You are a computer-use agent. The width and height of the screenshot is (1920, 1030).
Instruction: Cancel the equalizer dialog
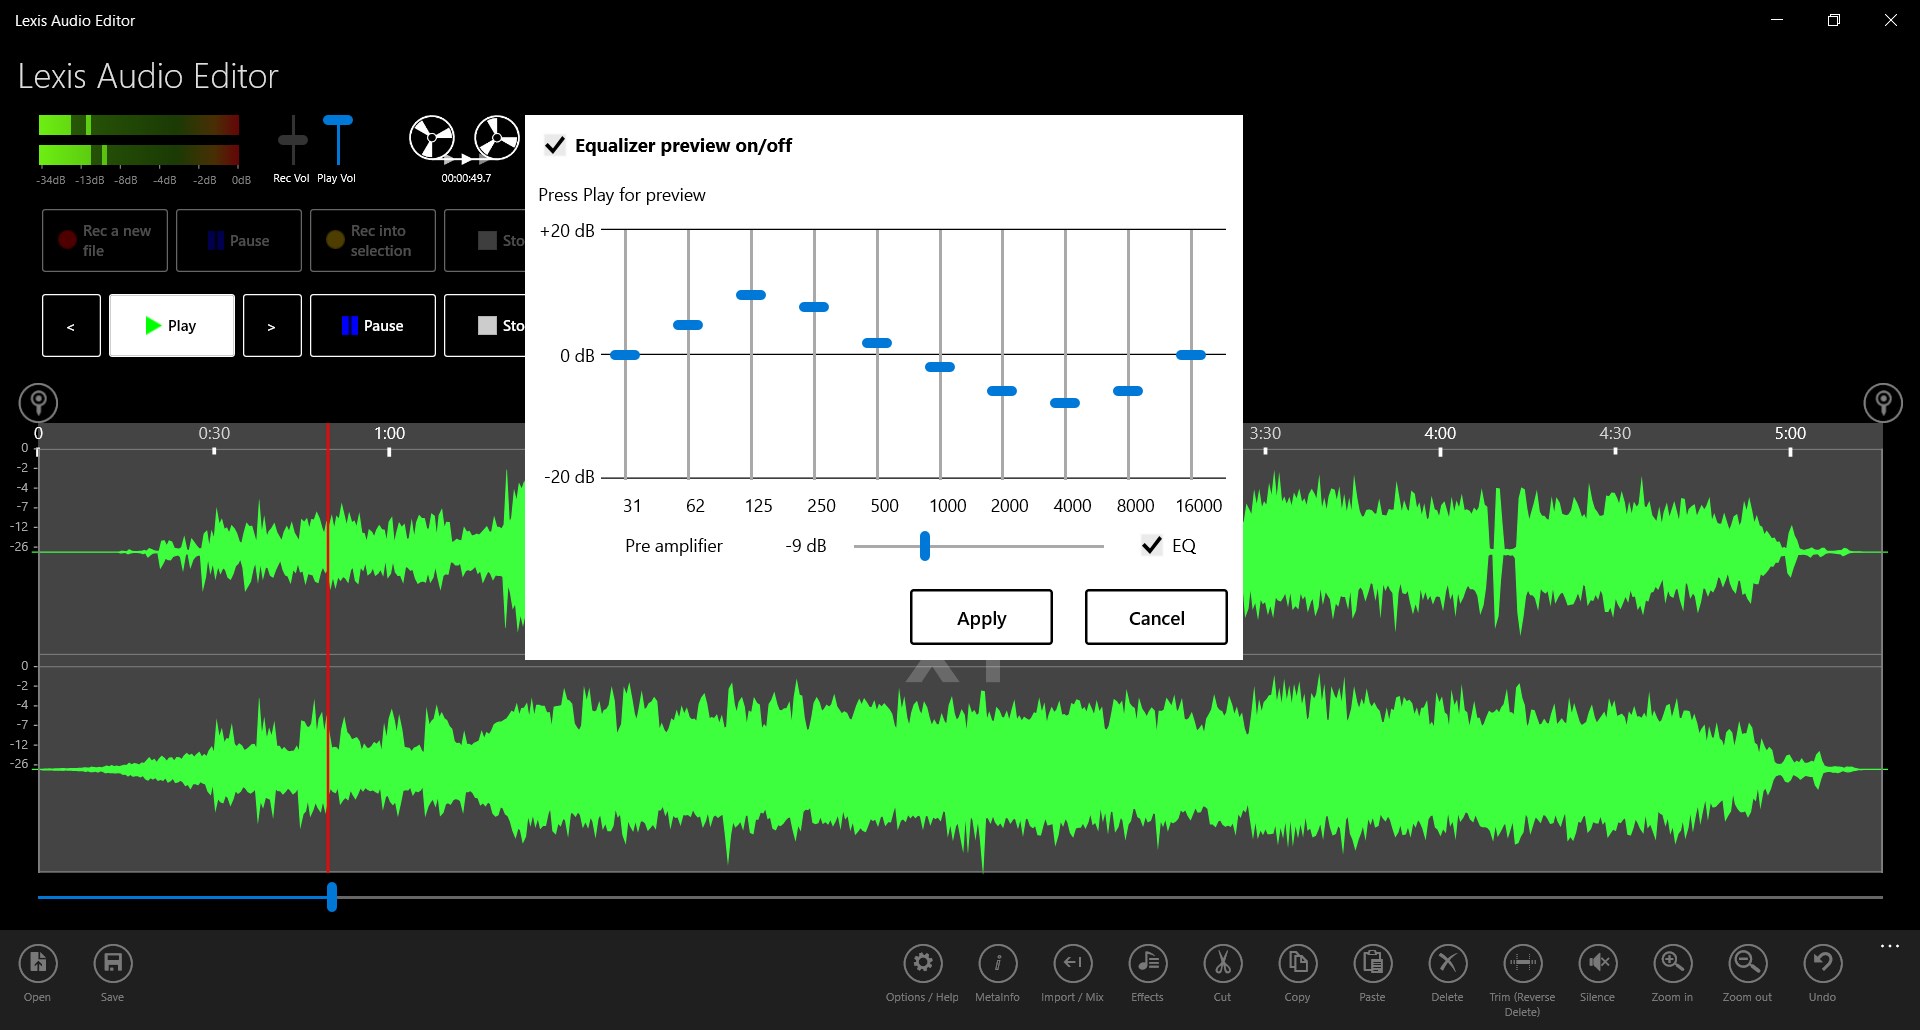(x=1155, y=617)
